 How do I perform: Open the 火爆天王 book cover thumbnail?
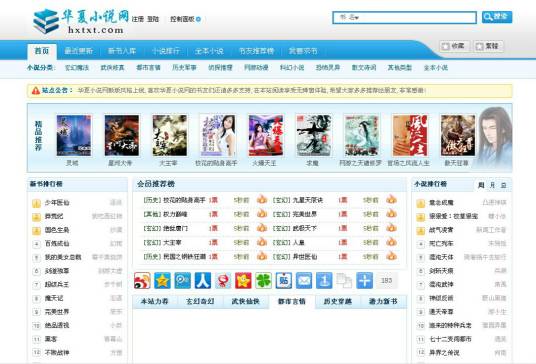pyautogui.click(x=266, y=135)
